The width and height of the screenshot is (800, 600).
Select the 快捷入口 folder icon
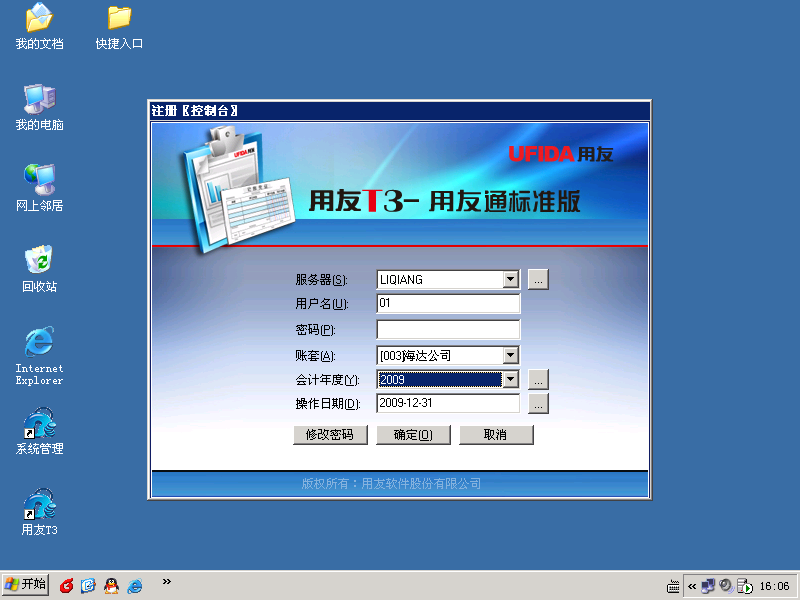pos(119,26)
